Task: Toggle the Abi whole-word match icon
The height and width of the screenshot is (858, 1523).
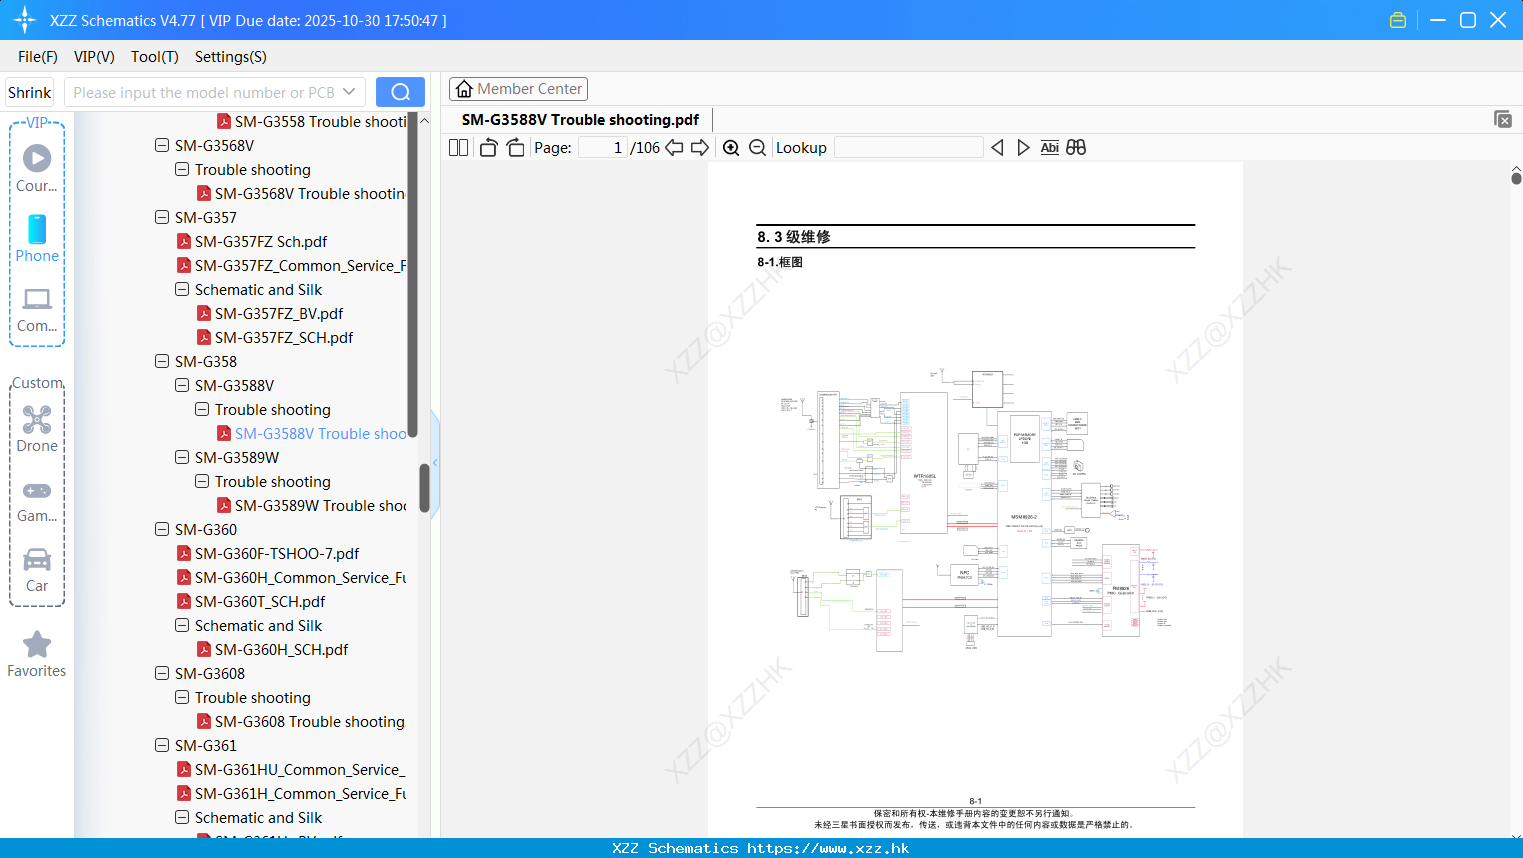Action: click(1049, 147)
